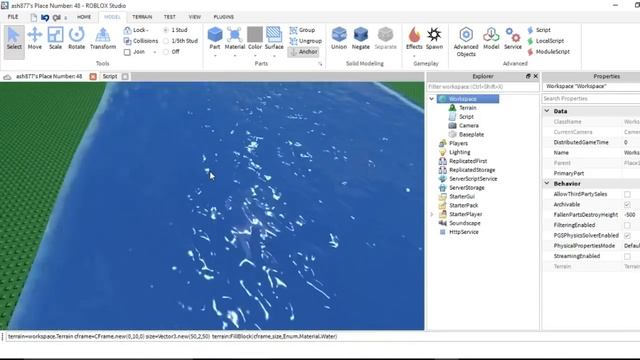This screenshot has width=640, height=360.
Task: Click the Service icon
Action: click(x=513, y=39)
